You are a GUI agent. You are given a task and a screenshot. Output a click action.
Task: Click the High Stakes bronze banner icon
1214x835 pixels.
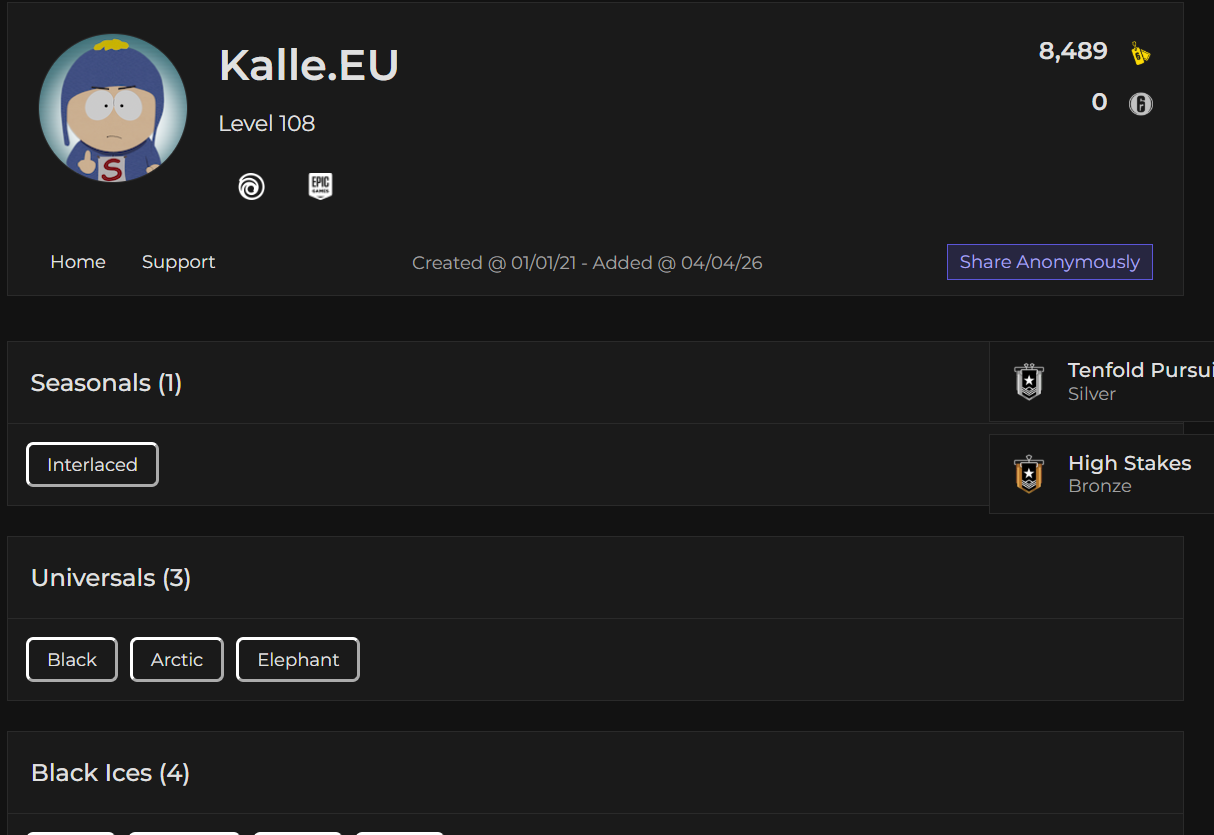pyautogui.click(x=1029, y=474)
